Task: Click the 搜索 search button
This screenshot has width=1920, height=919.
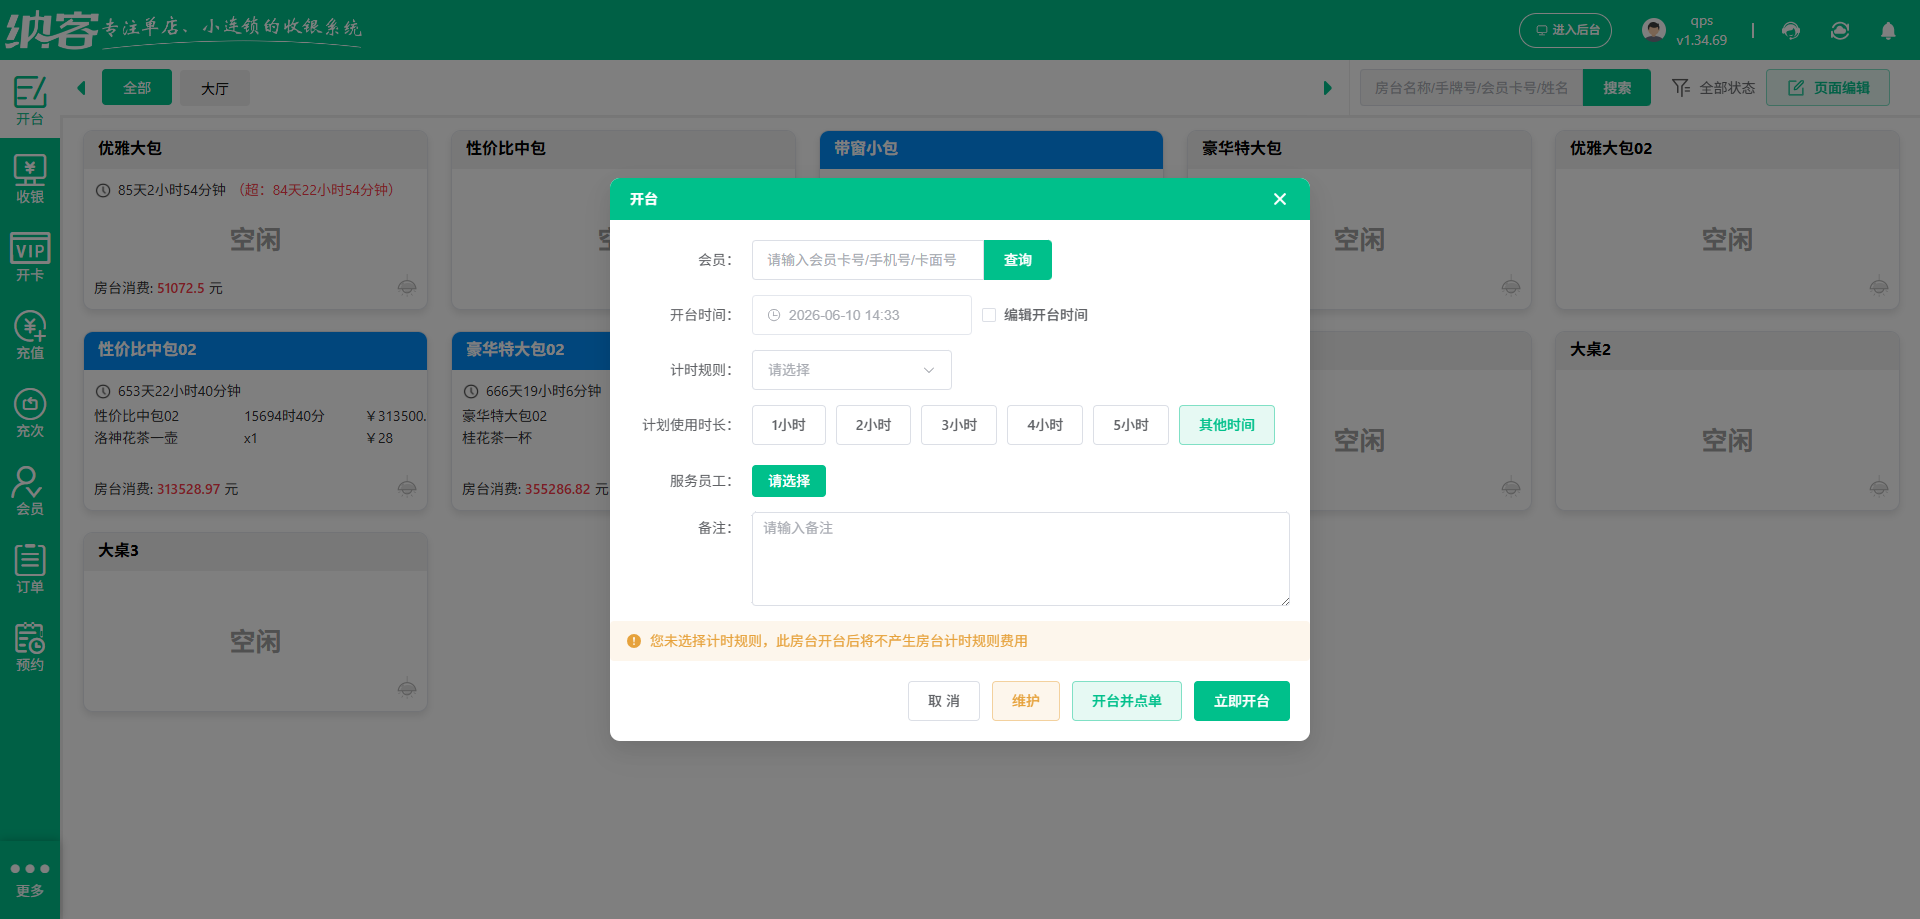Action: [x=1617, y=88]
